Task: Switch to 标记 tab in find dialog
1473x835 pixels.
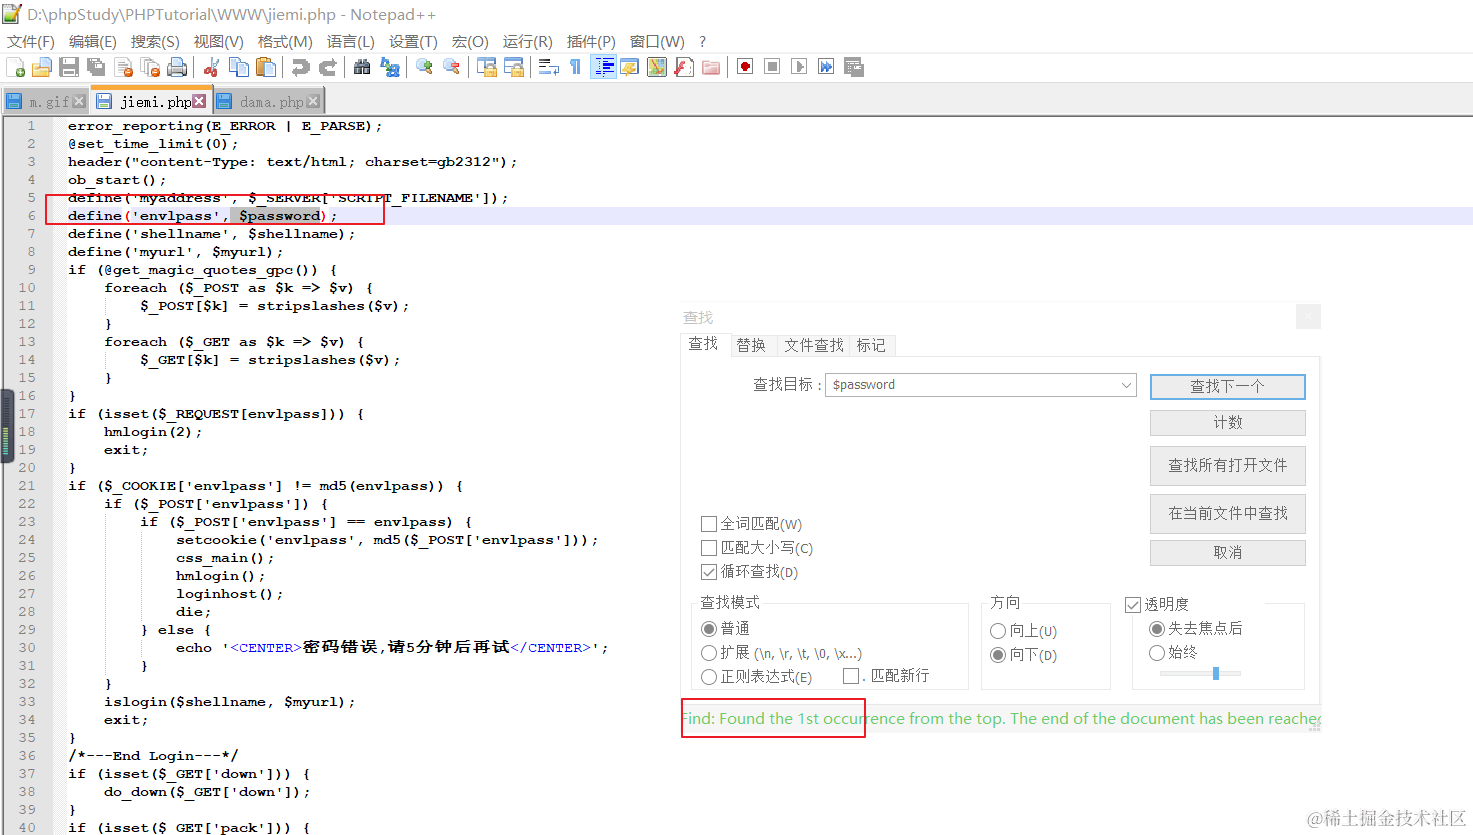Action: [x=871, y=345]
